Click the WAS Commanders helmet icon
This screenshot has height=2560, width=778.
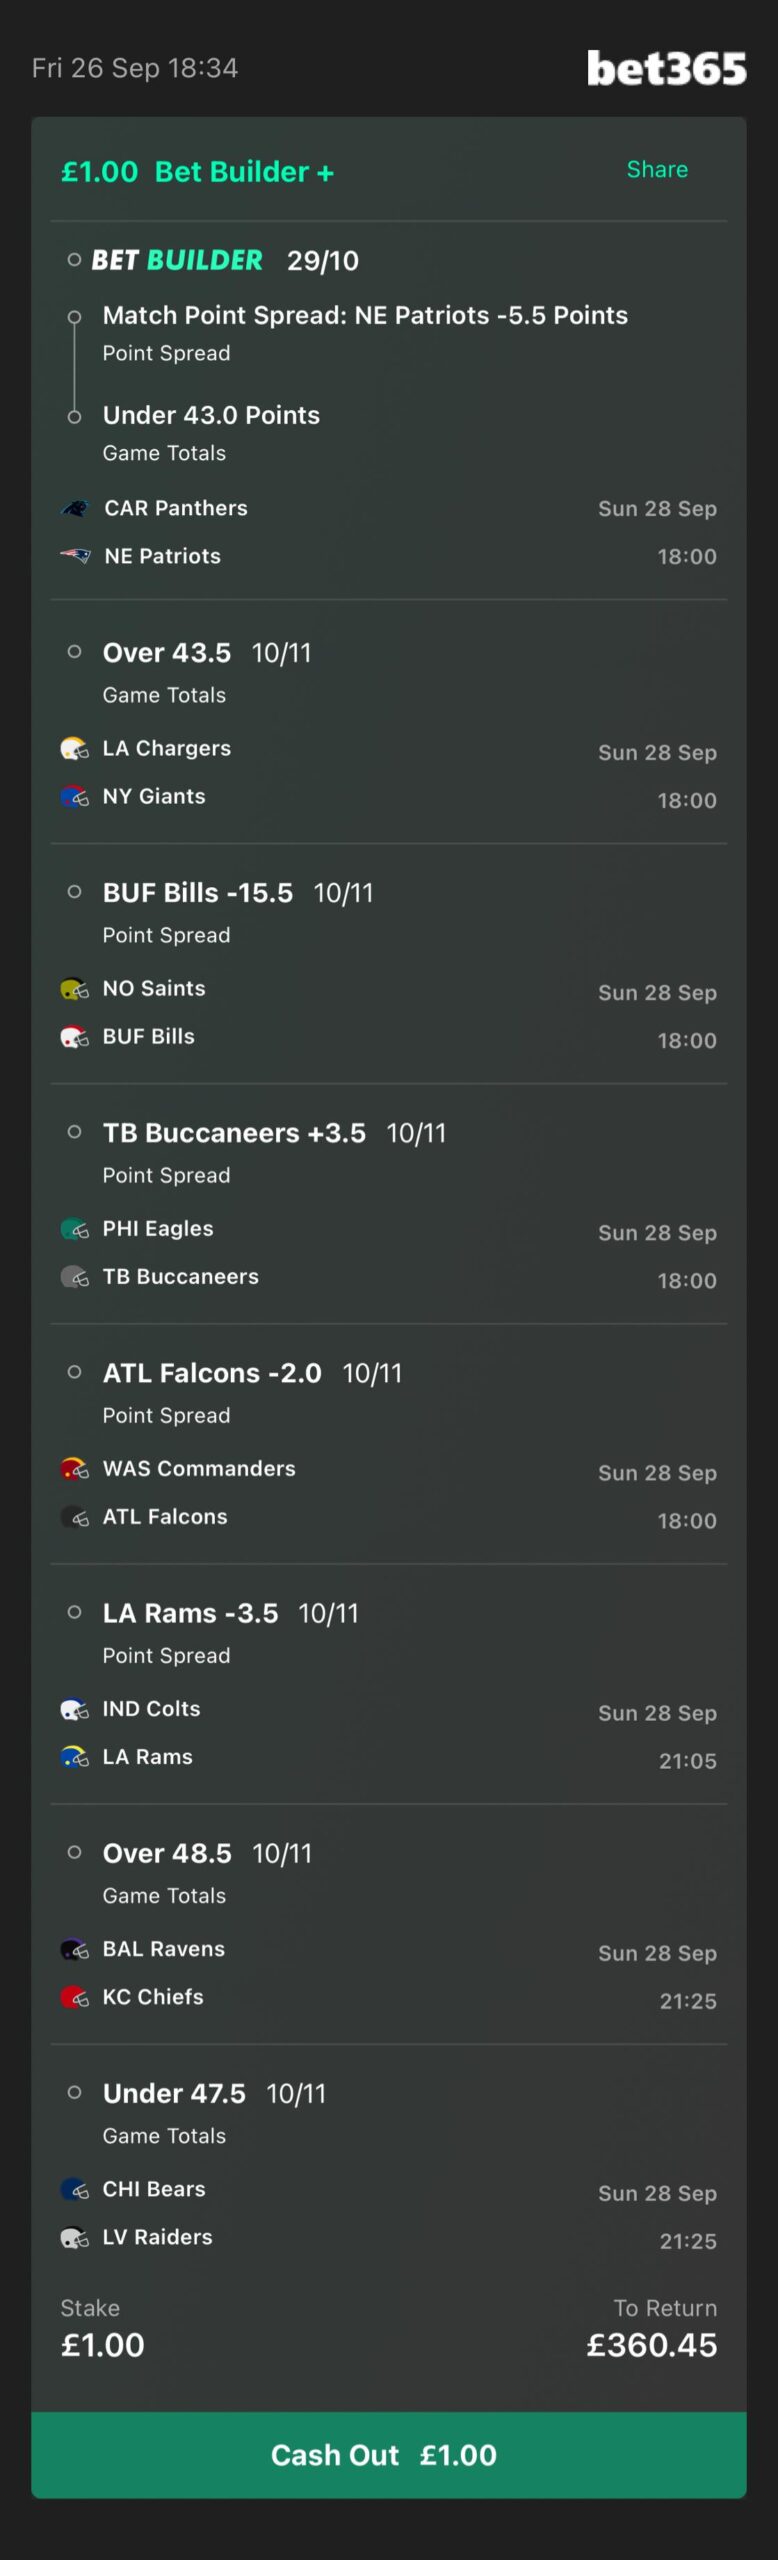(x=75, y=1468)
